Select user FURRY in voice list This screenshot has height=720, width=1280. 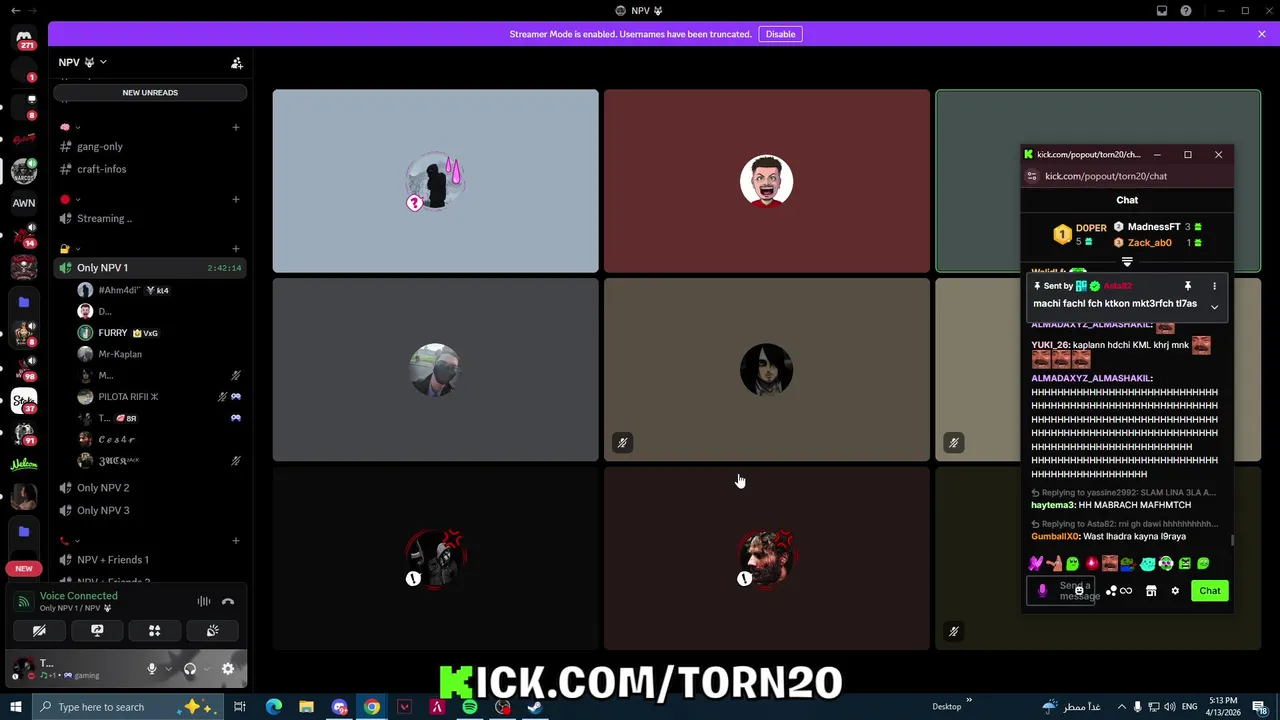tap(160, 333)
